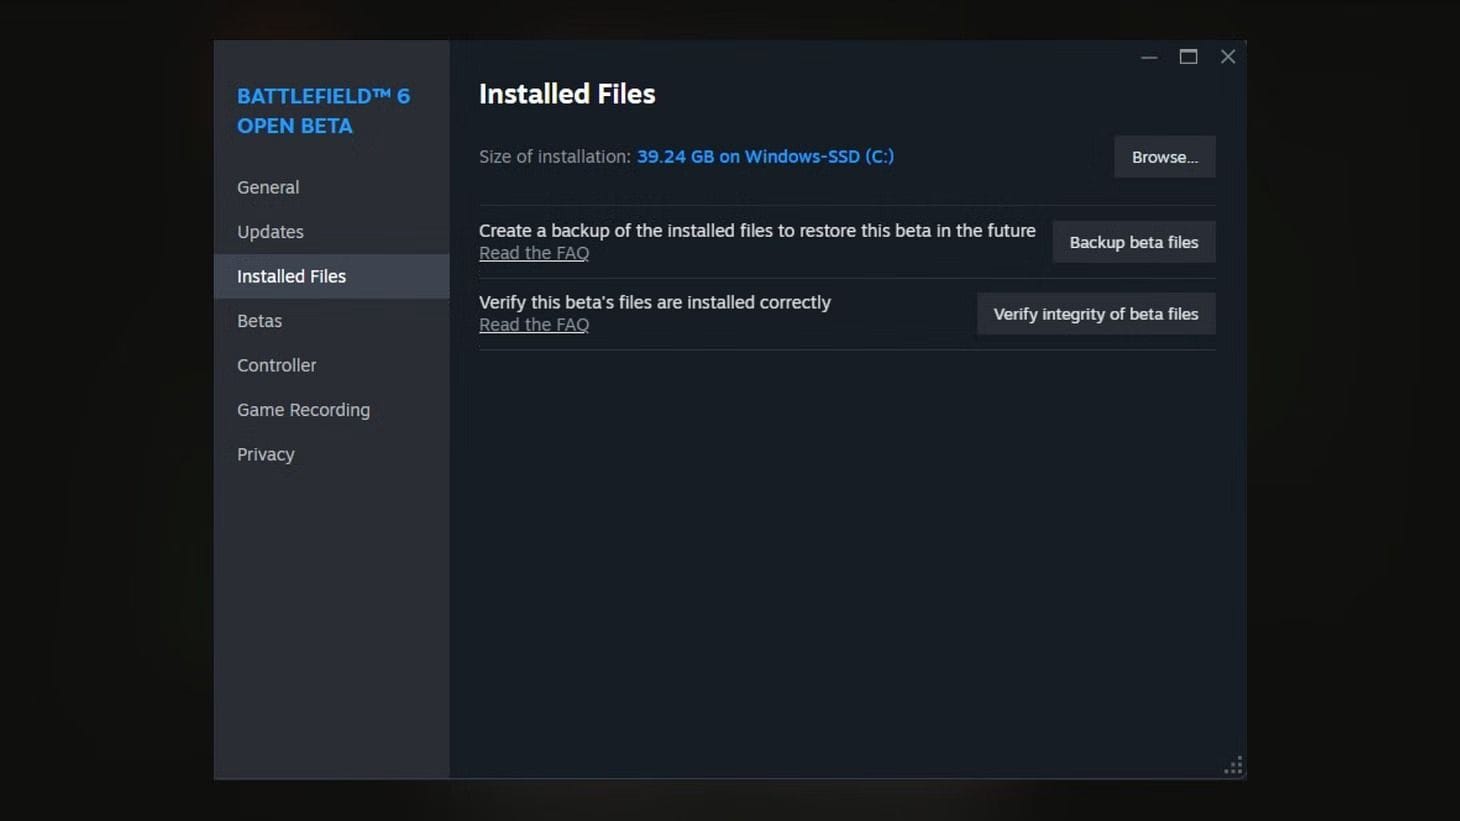Close the properties window
The height and width of the screenshot is (821, 1460).
pyautogui.click(x=1227, y=56)
